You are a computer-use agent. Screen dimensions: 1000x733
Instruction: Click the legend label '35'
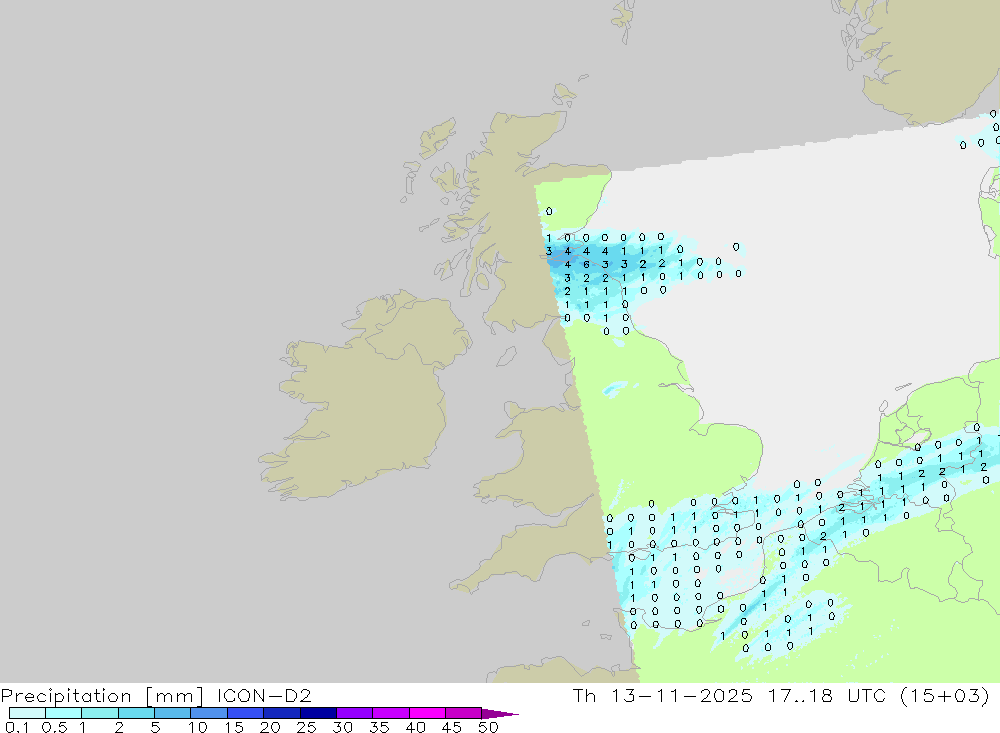[379, 727]
